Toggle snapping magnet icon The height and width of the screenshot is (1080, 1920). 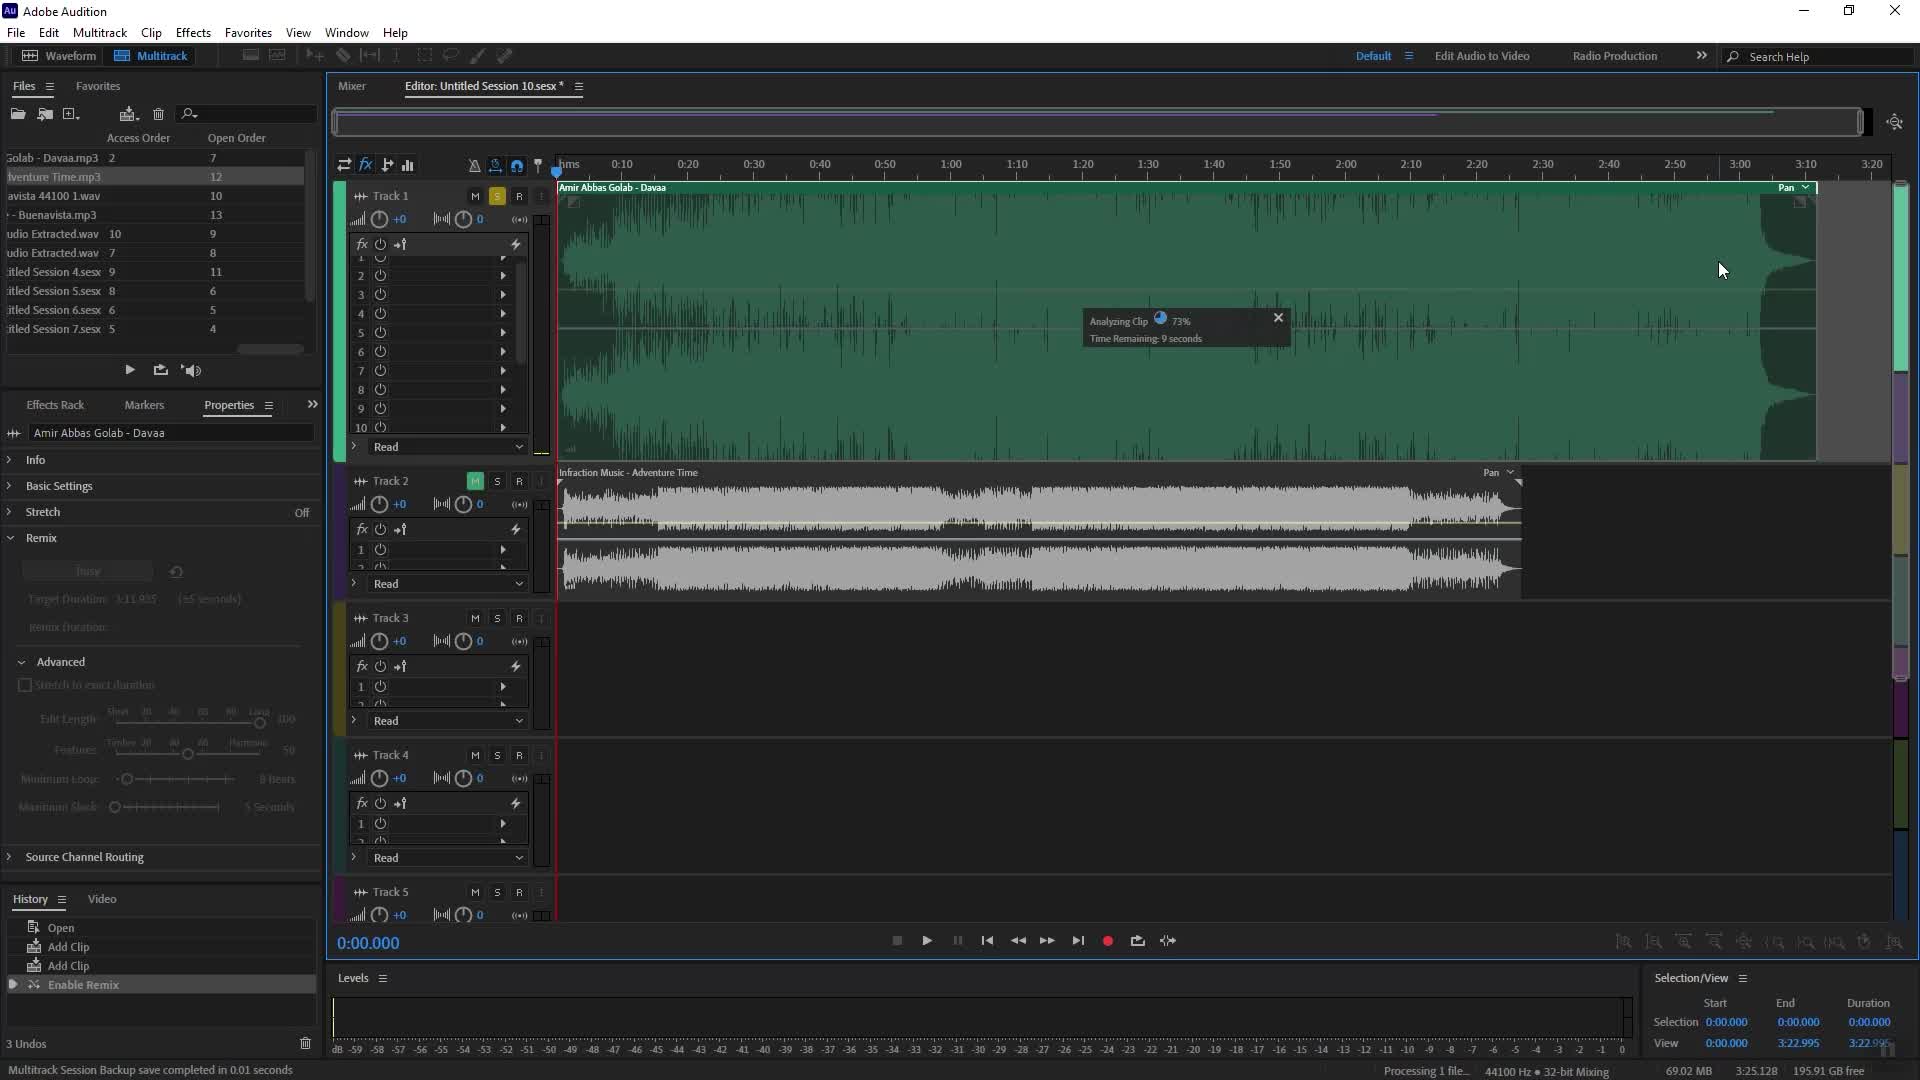coord(517,165)
